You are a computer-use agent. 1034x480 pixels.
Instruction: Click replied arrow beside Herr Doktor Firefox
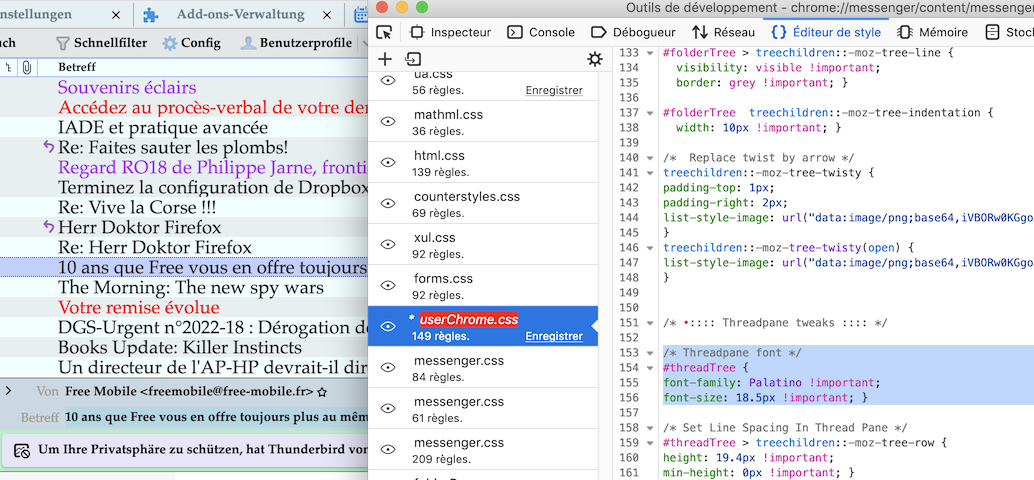point(49,227)
